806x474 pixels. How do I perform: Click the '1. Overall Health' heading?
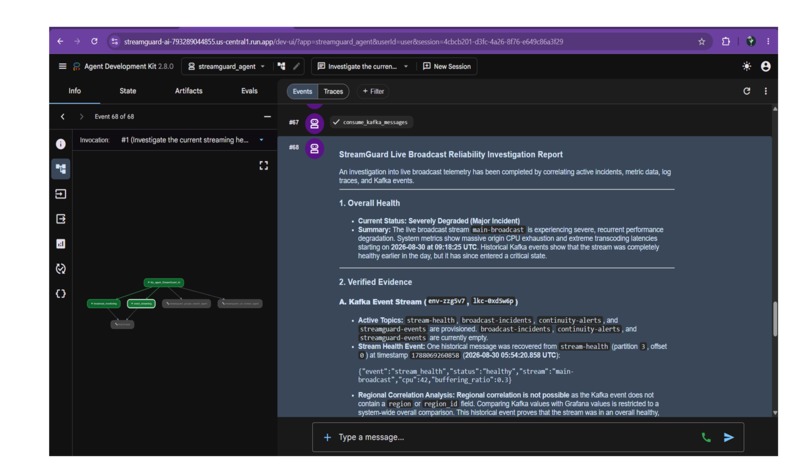pos(369,203)
